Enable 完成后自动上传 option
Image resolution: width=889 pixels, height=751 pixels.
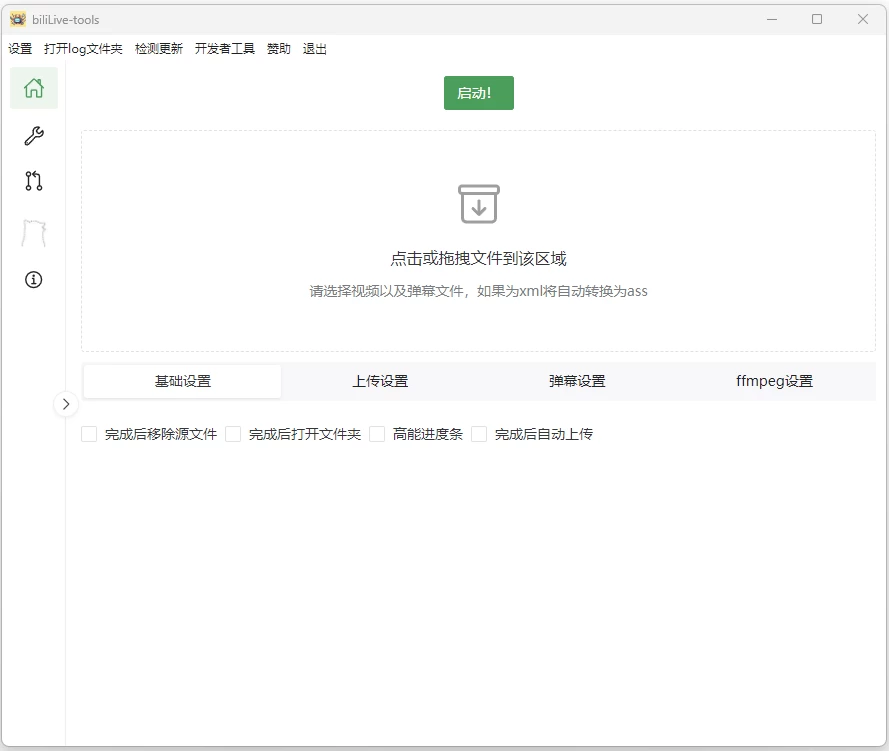[x=478, y=434]
